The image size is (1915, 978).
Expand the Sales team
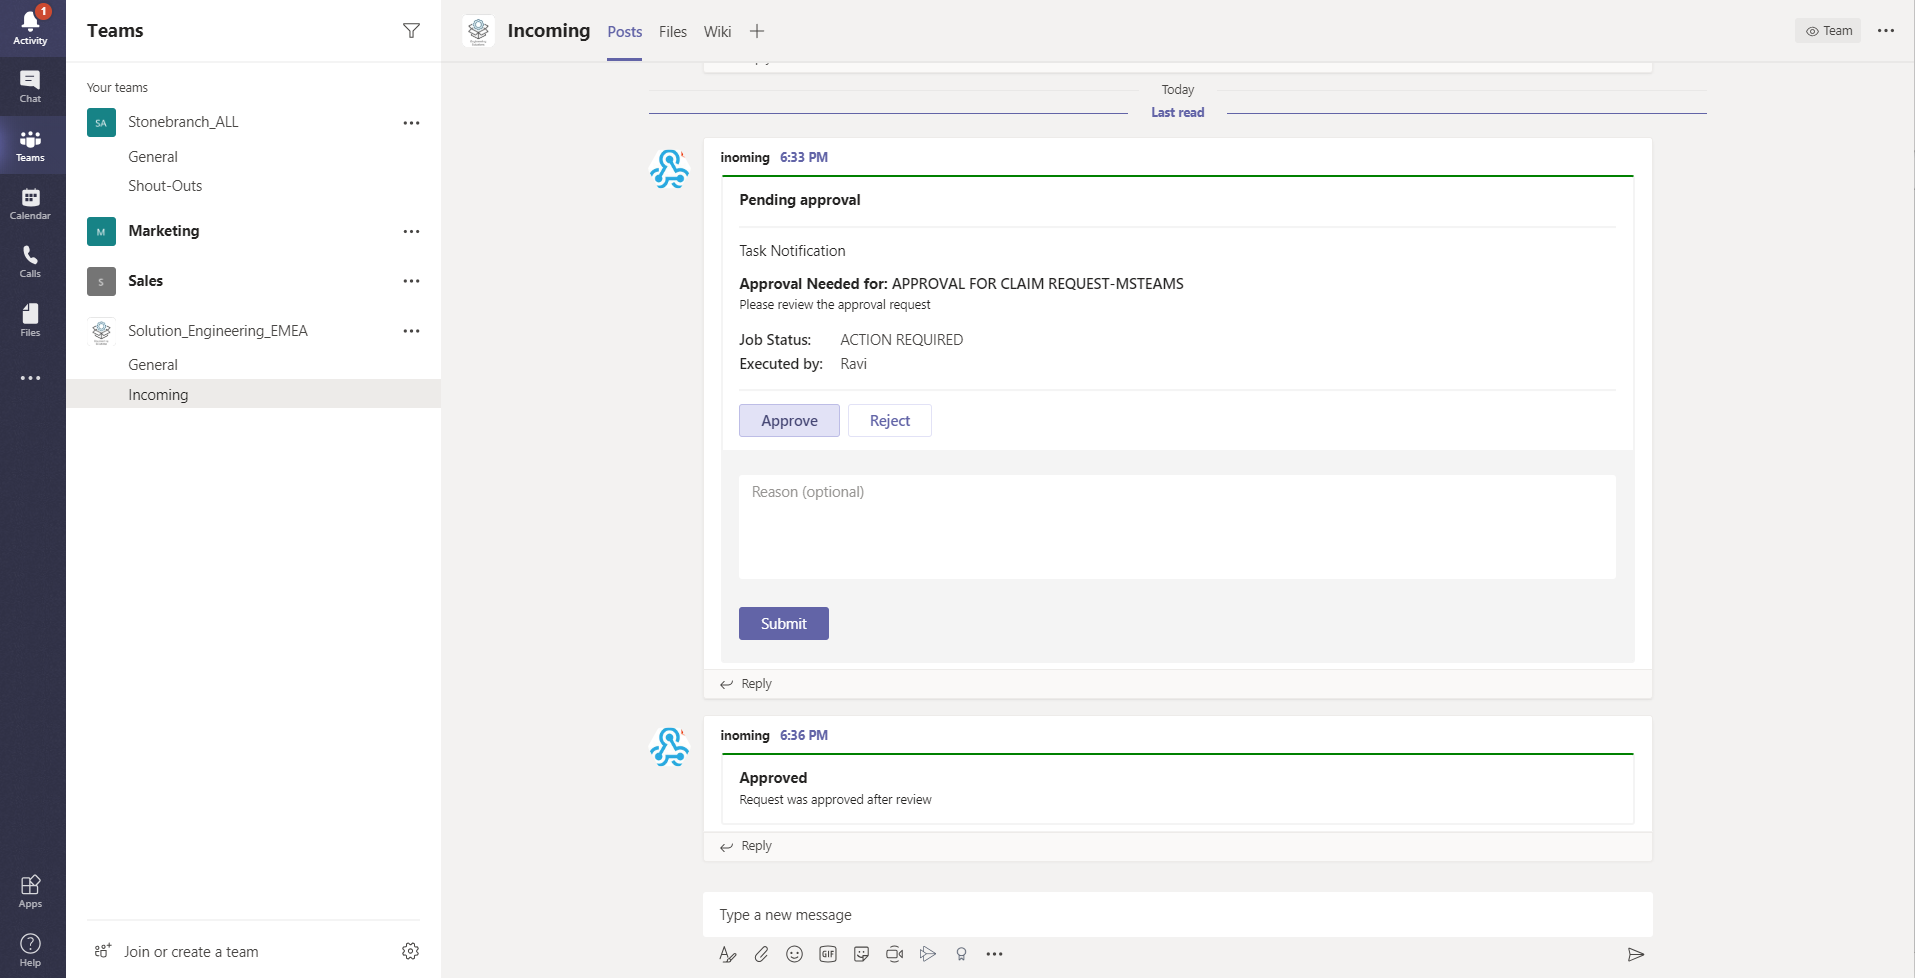coord(145,281)
